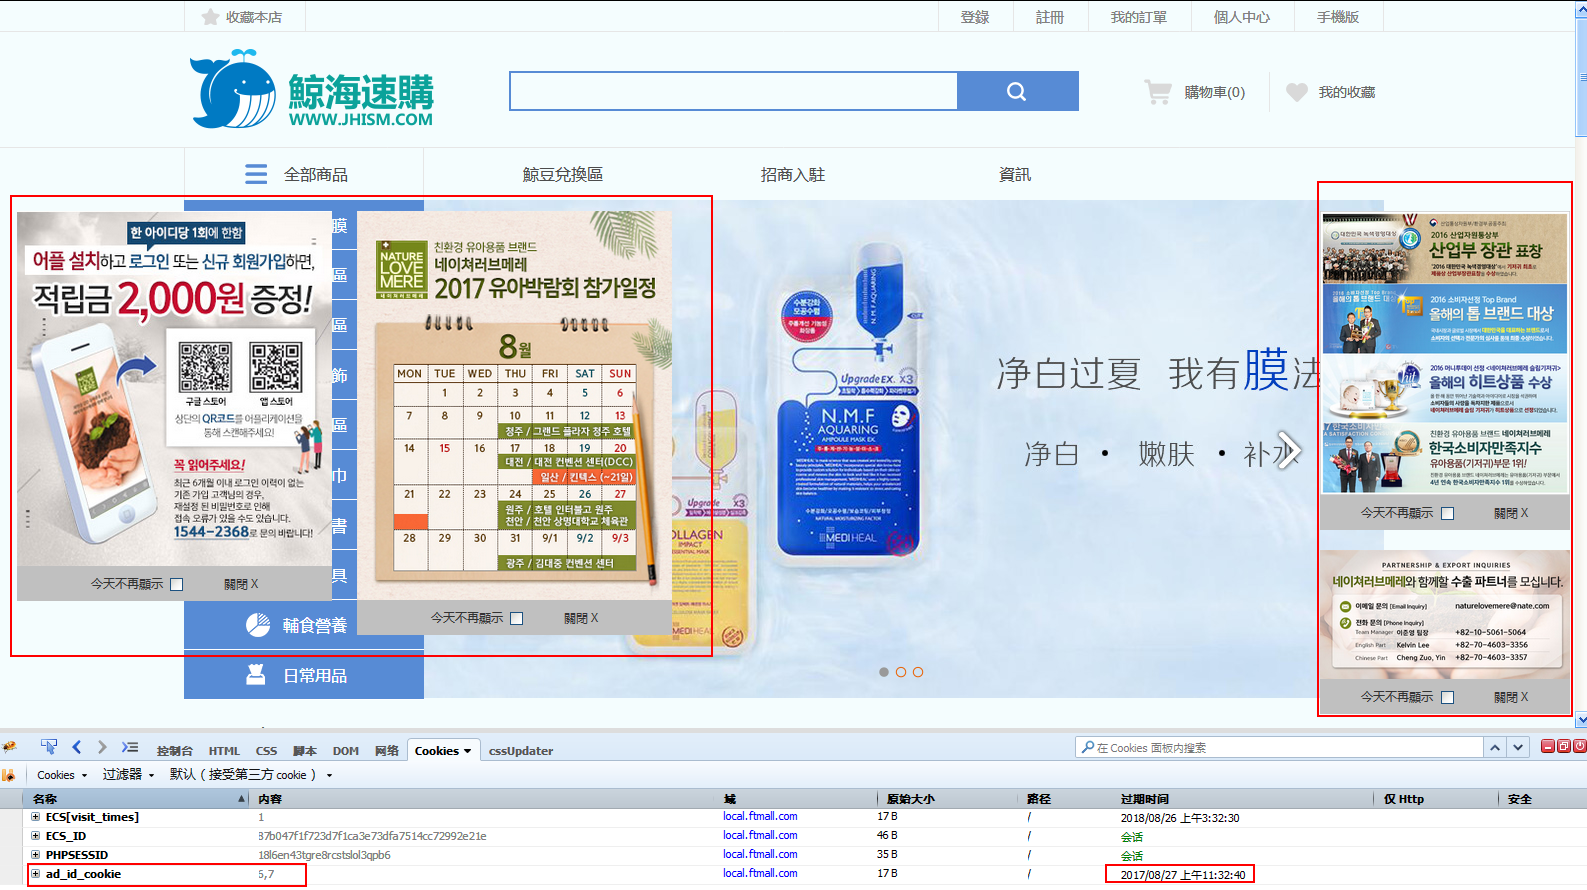Open the Cookies toolbar dropdown menu

click(x=62, y=775)
